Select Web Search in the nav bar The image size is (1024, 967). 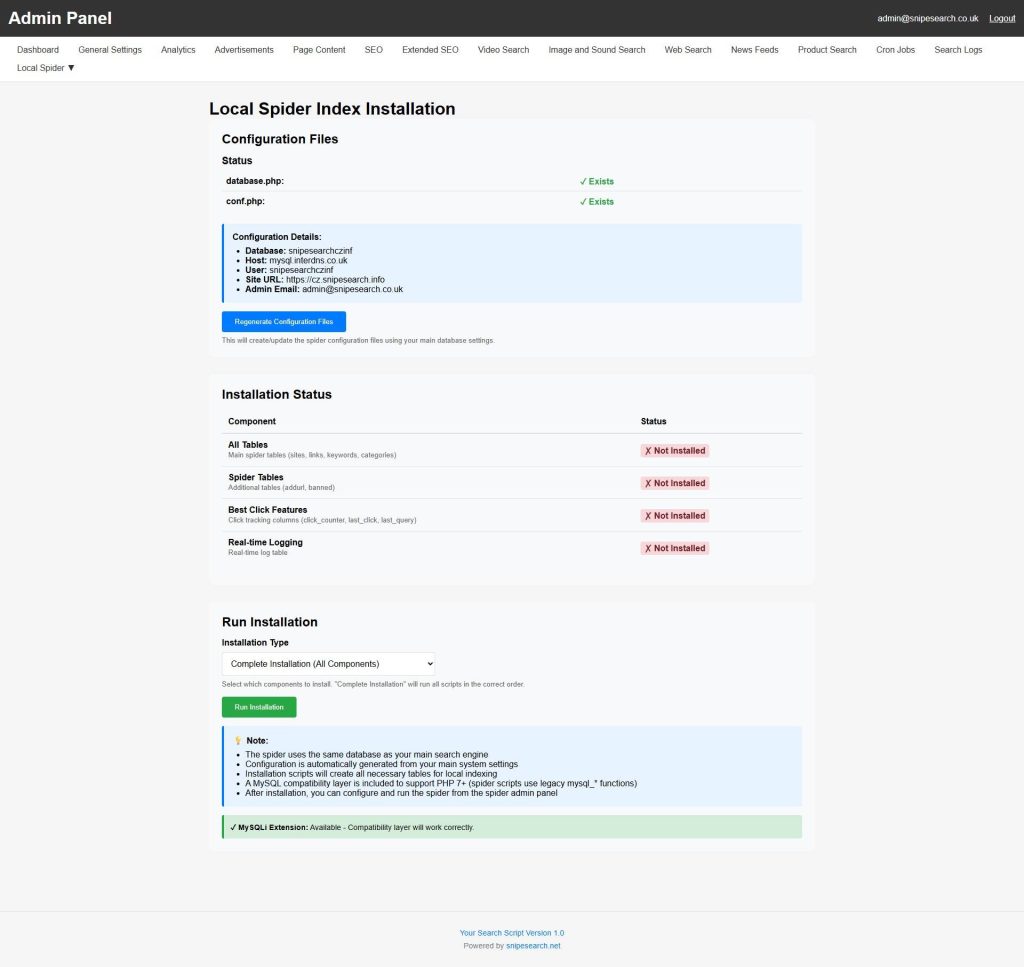click(x=688, y=50)
